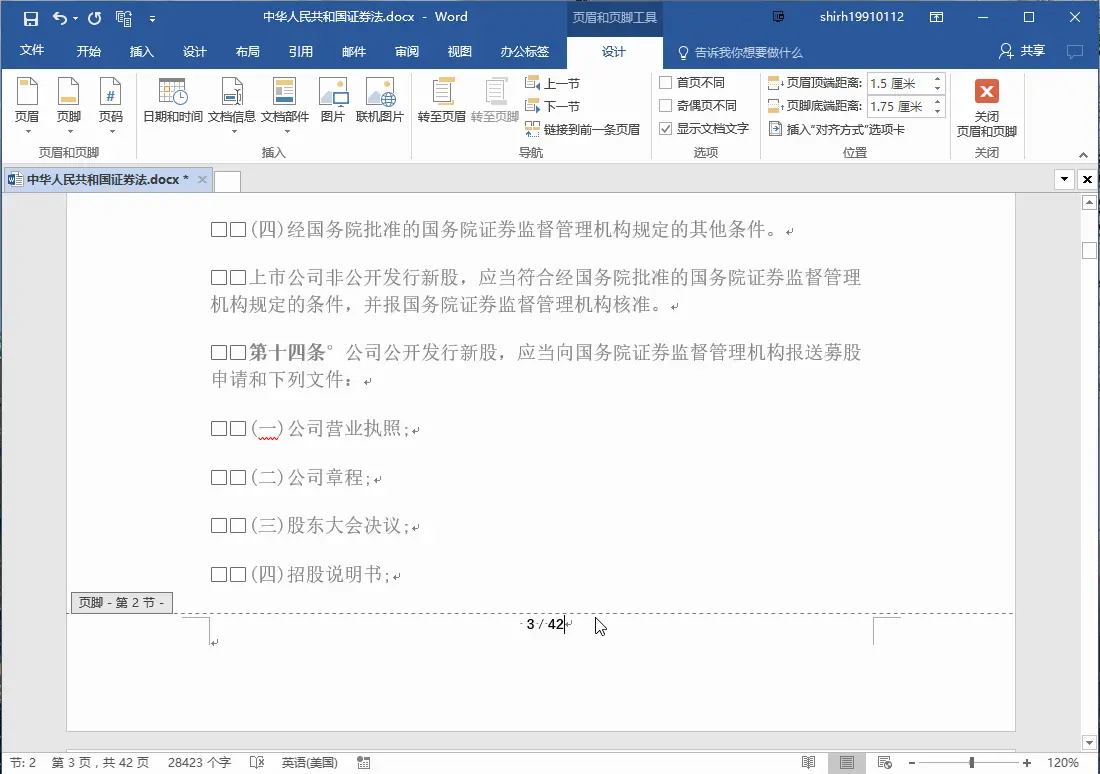1100x774 pixels.
Task: Click the ribbon display options icon
Action: tap(937, 18)
